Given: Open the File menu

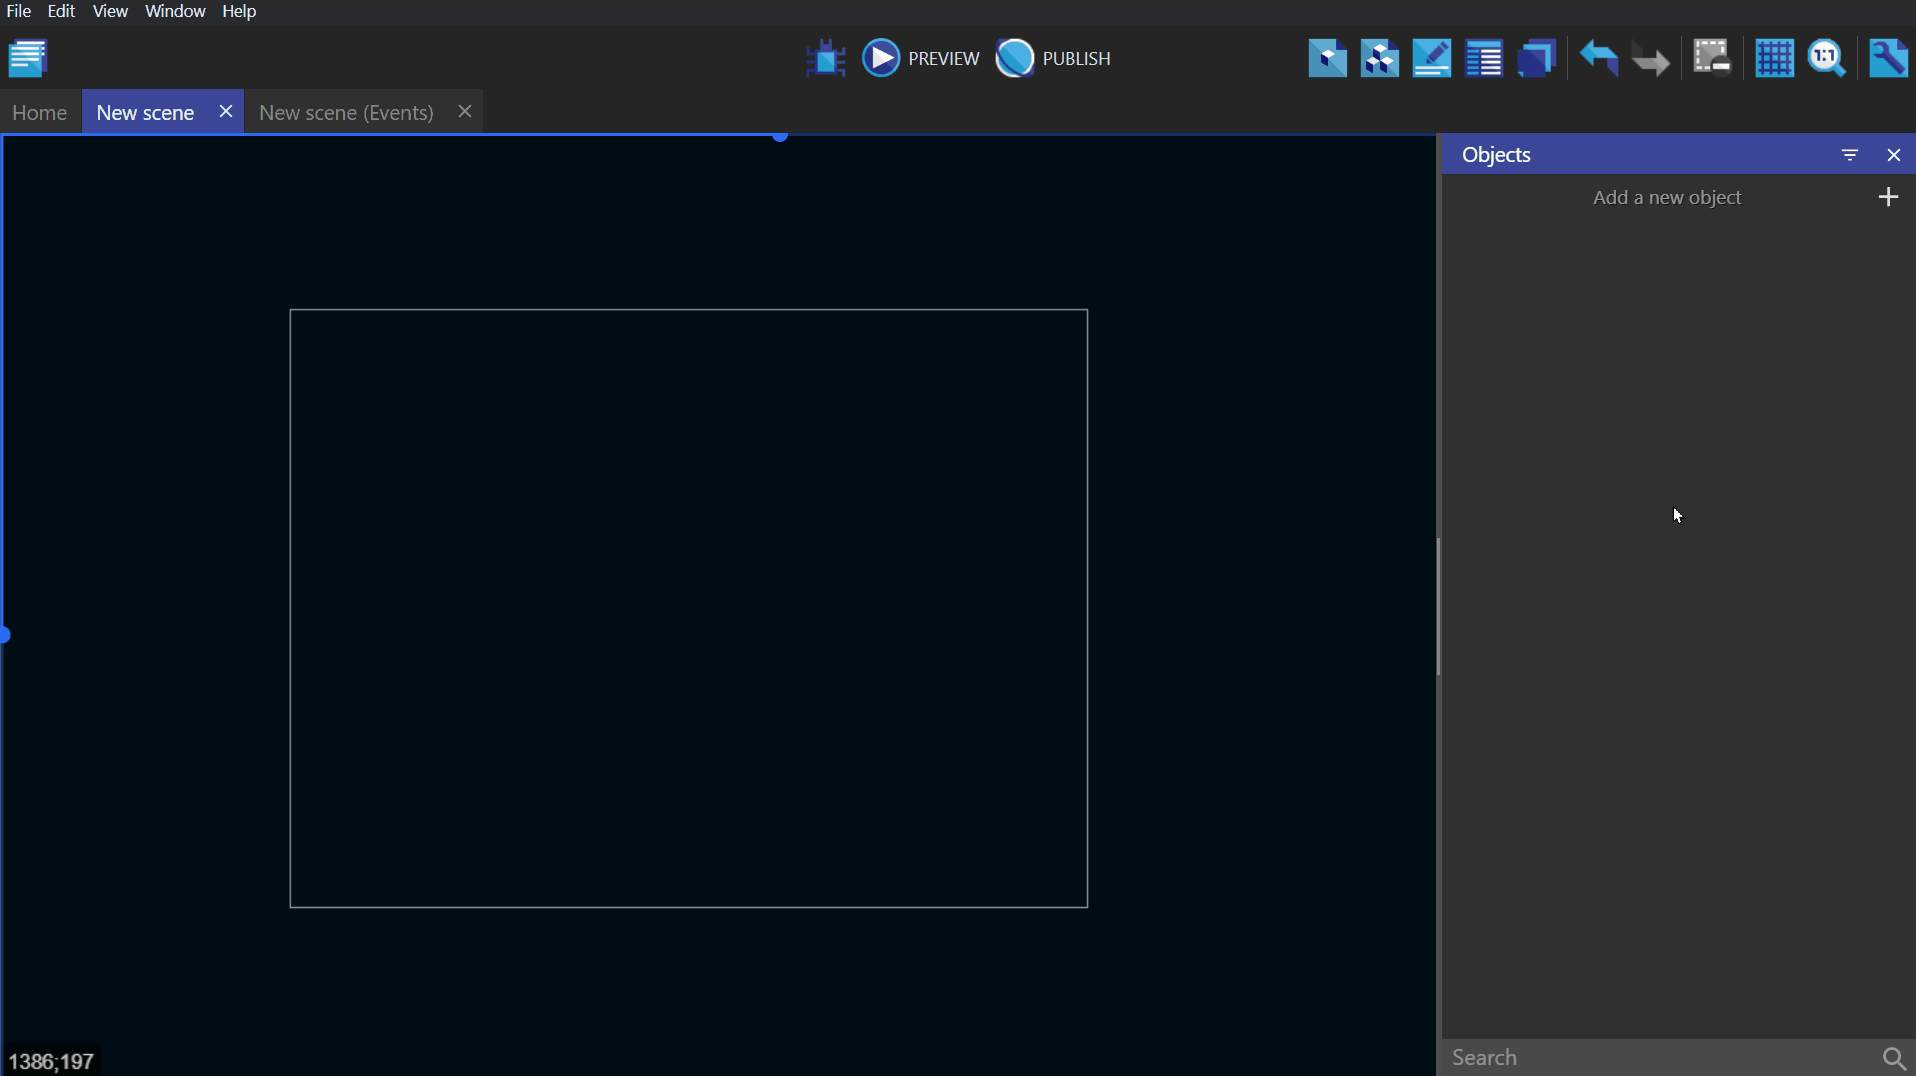Looking at the screenshot, I should coord(19,11).
